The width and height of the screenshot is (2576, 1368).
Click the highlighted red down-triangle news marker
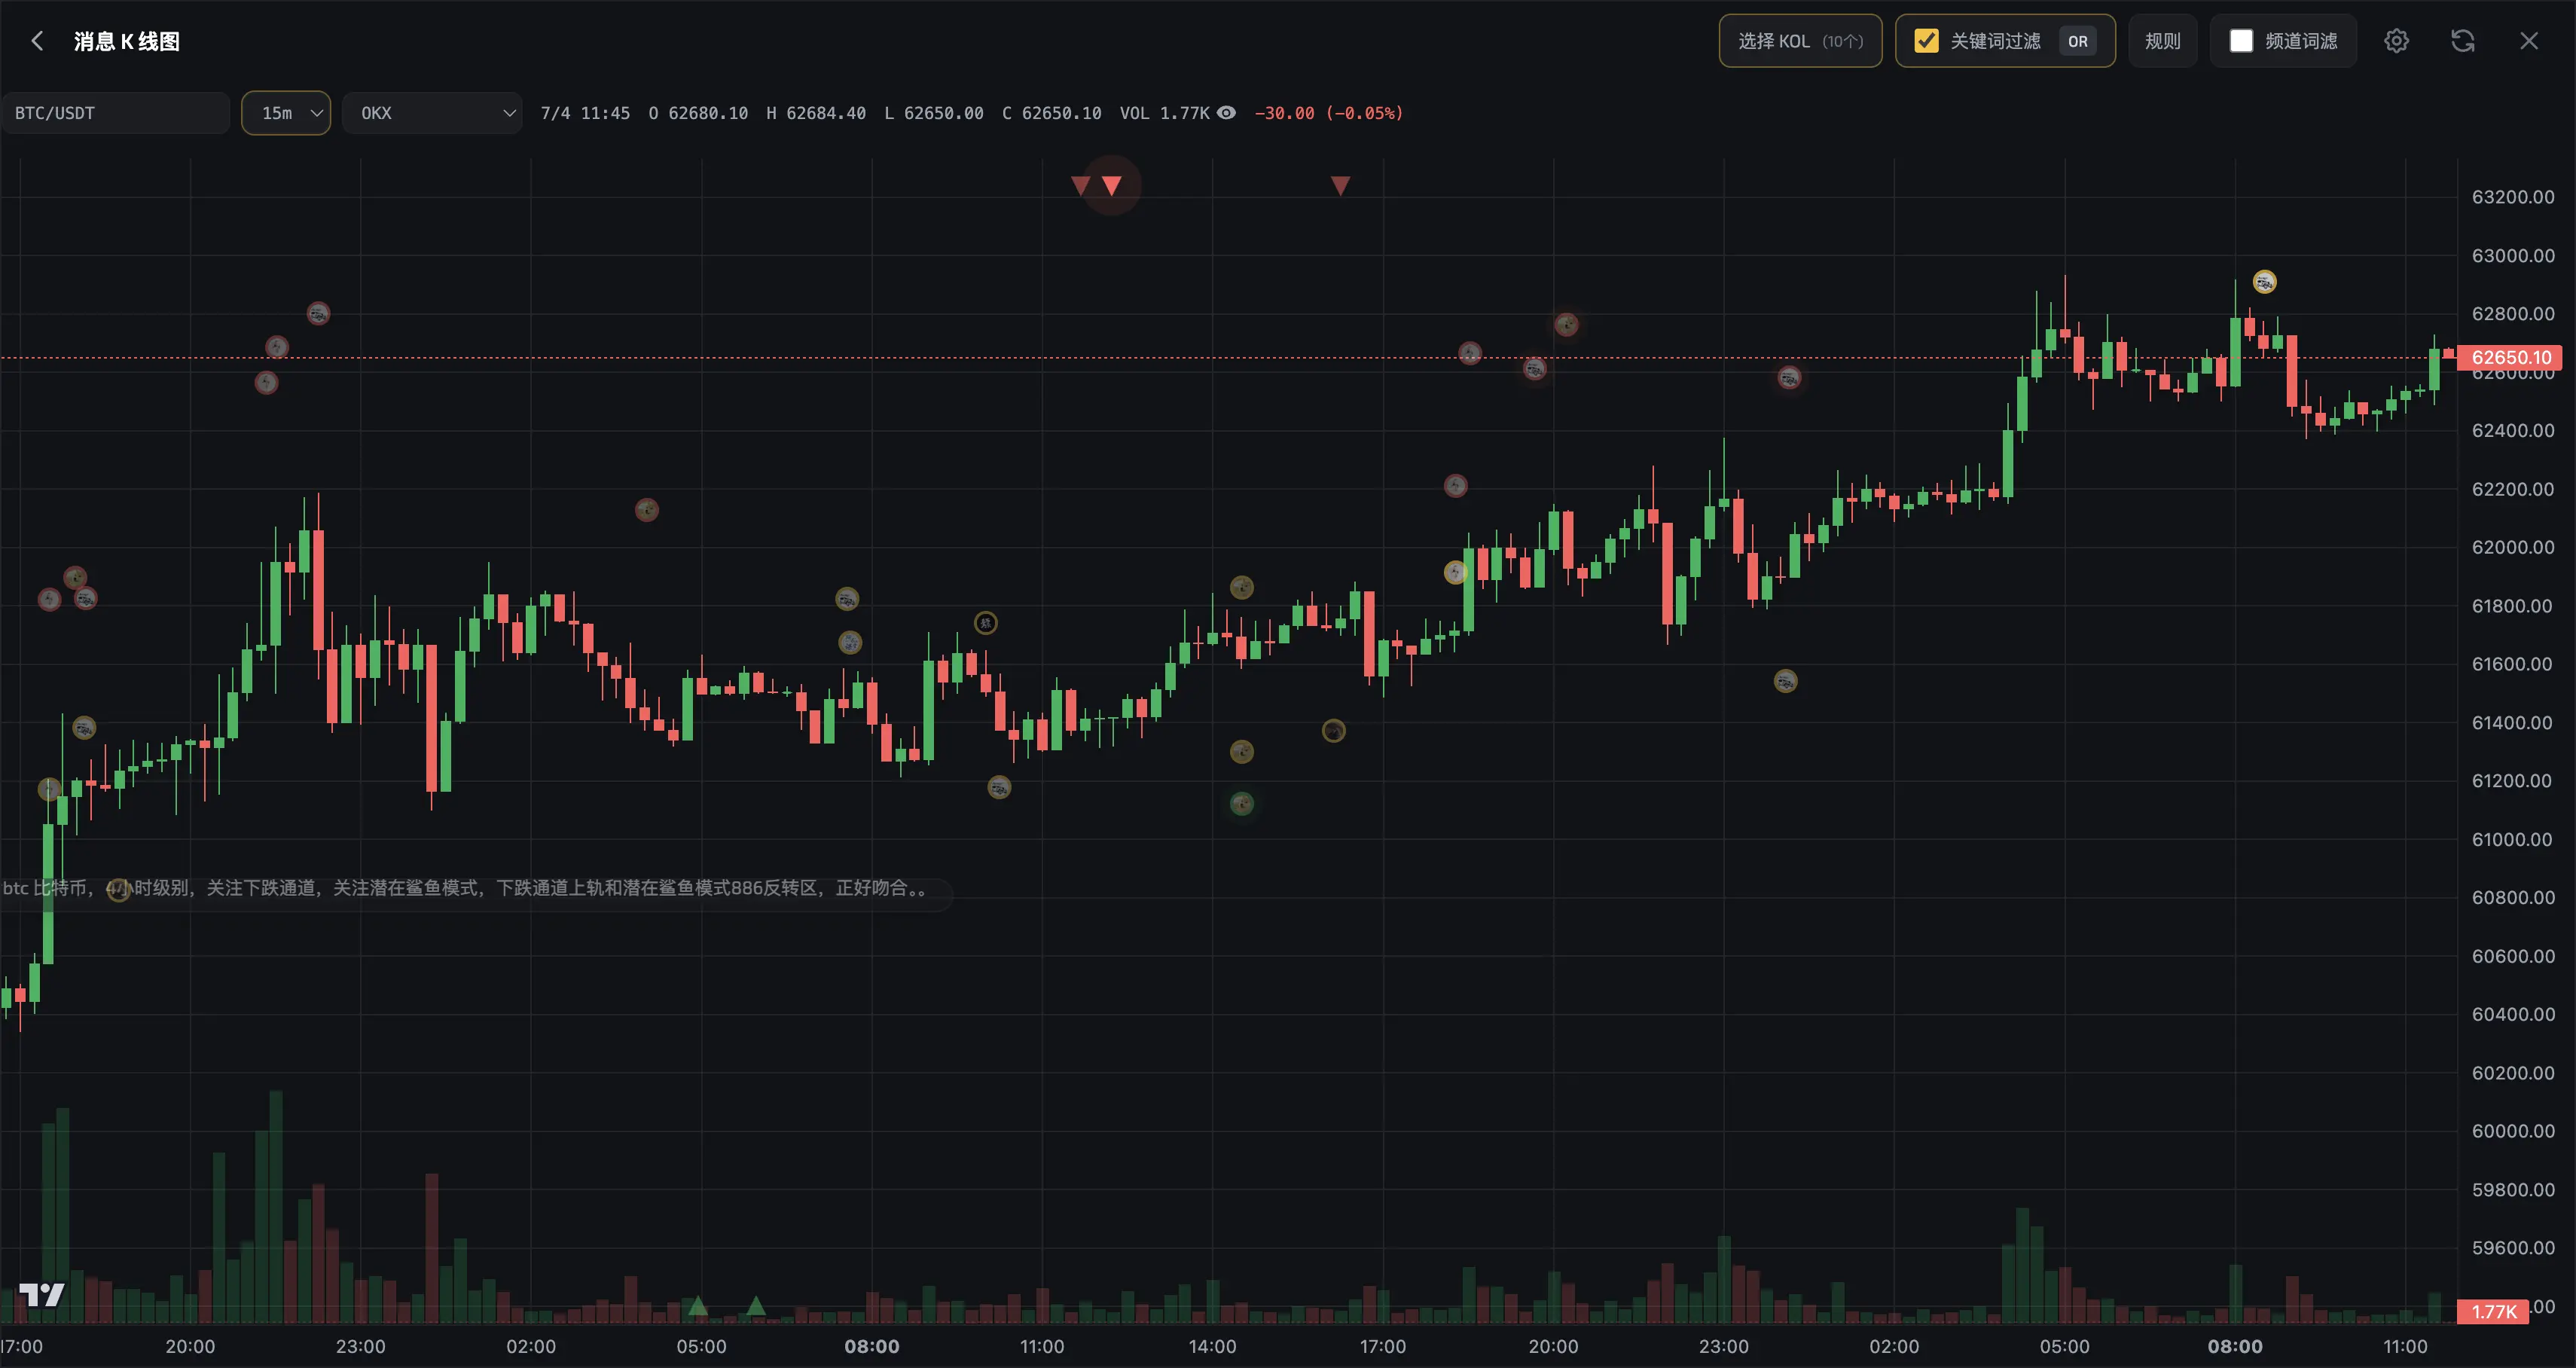point(1111,185)
